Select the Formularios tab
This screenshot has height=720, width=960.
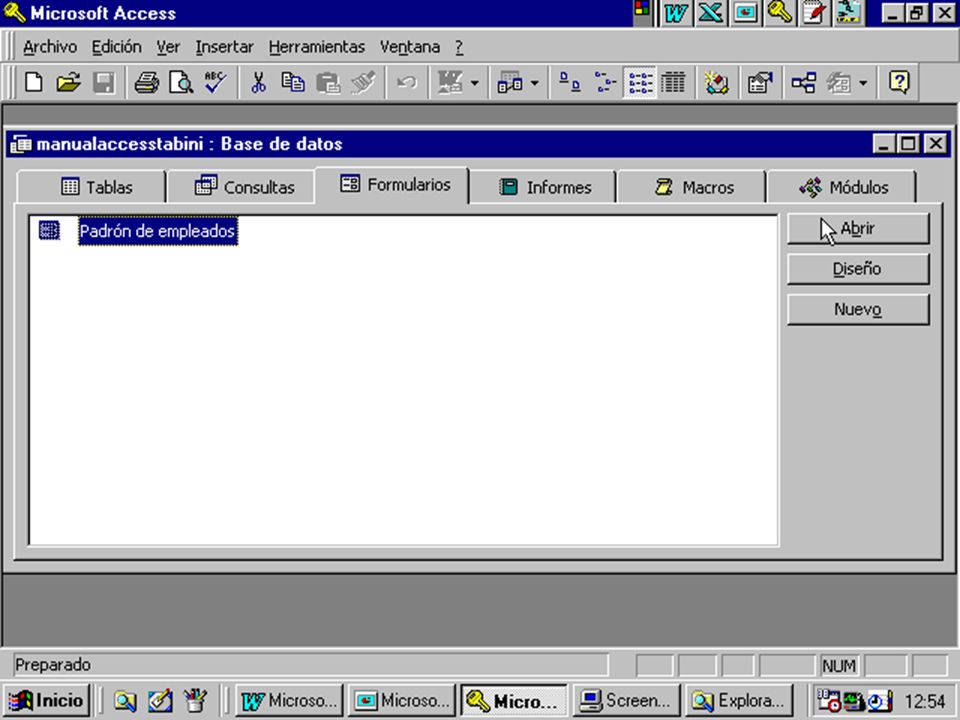(392, 185)
